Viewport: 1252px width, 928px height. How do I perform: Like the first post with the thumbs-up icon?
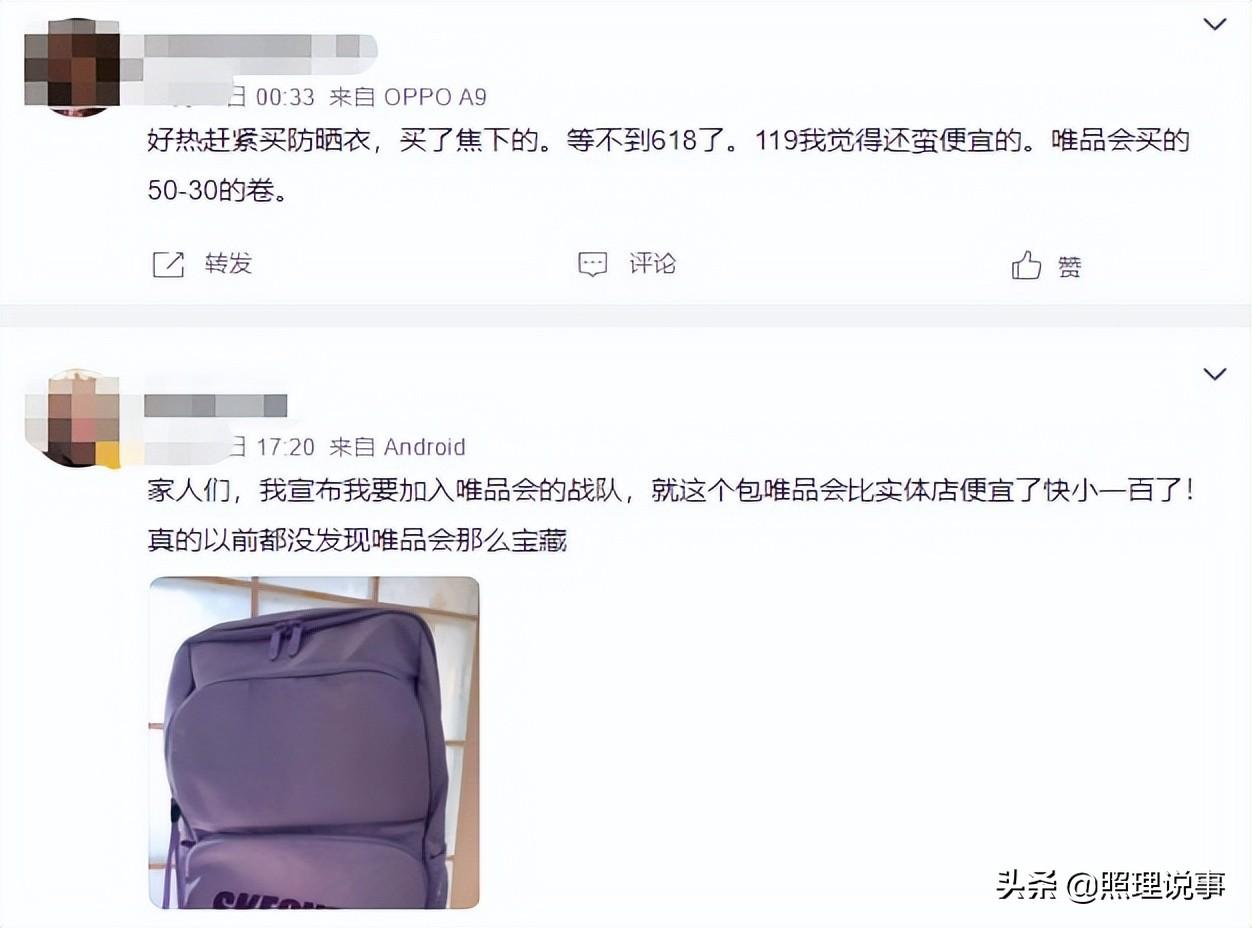click(x=1026, y=265)
